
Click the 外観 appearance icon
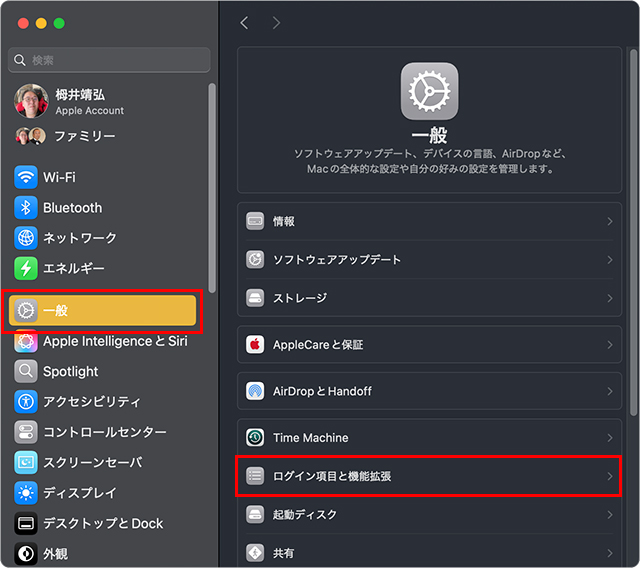(x=26, y=554)
